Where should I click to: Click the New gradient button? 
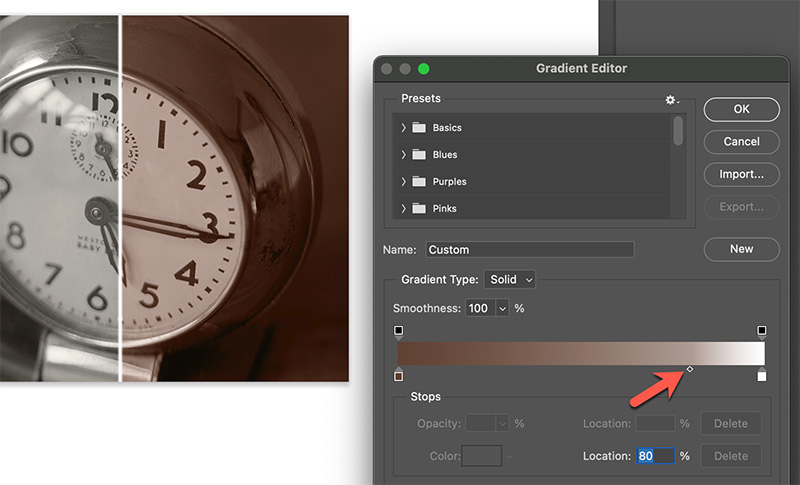(x=741, y=248)
